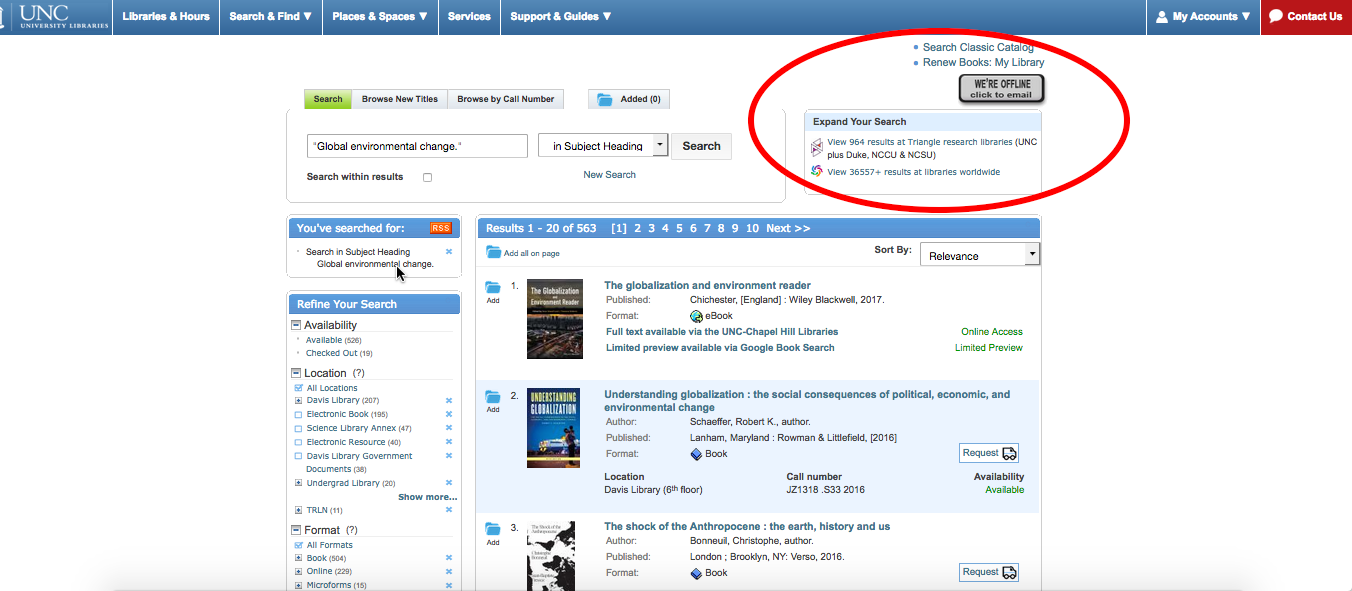Exclude Online format with its X icon
Viewport: 1352px width, 591px height.
(x=449, y=571)
